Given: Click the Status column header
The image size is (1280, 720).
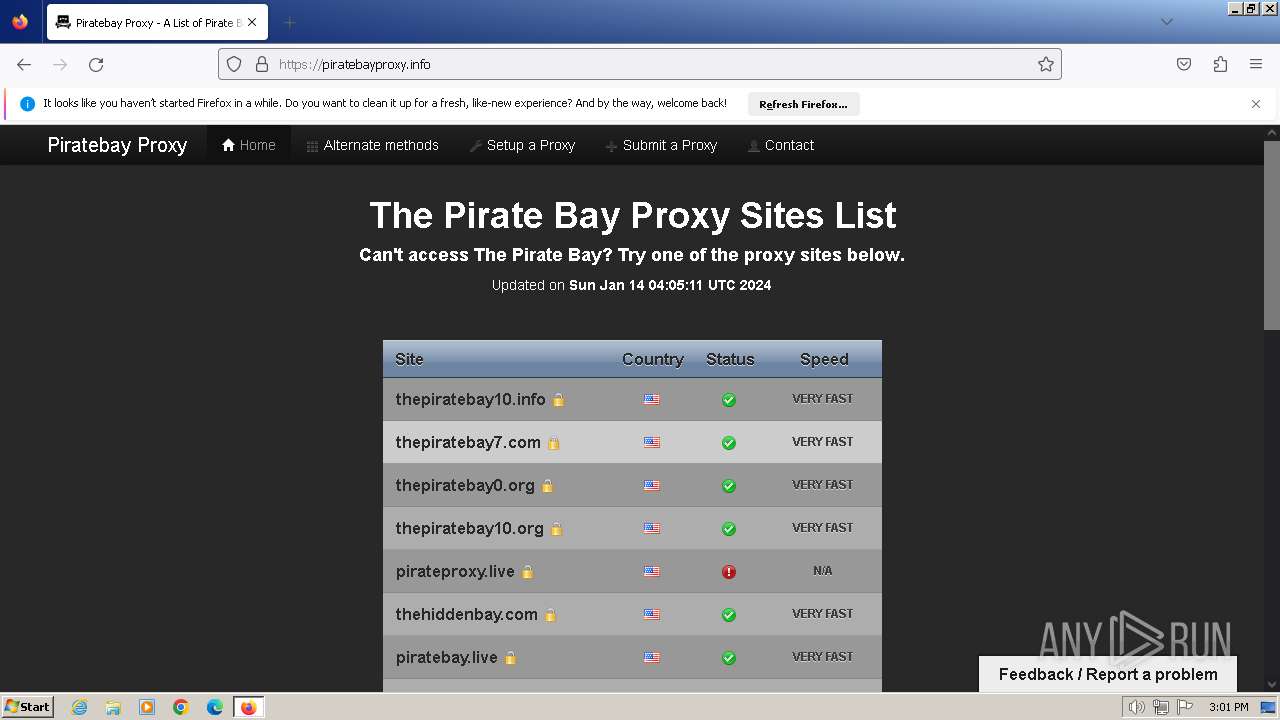Looking at the screenshot, I should (730, 359).
